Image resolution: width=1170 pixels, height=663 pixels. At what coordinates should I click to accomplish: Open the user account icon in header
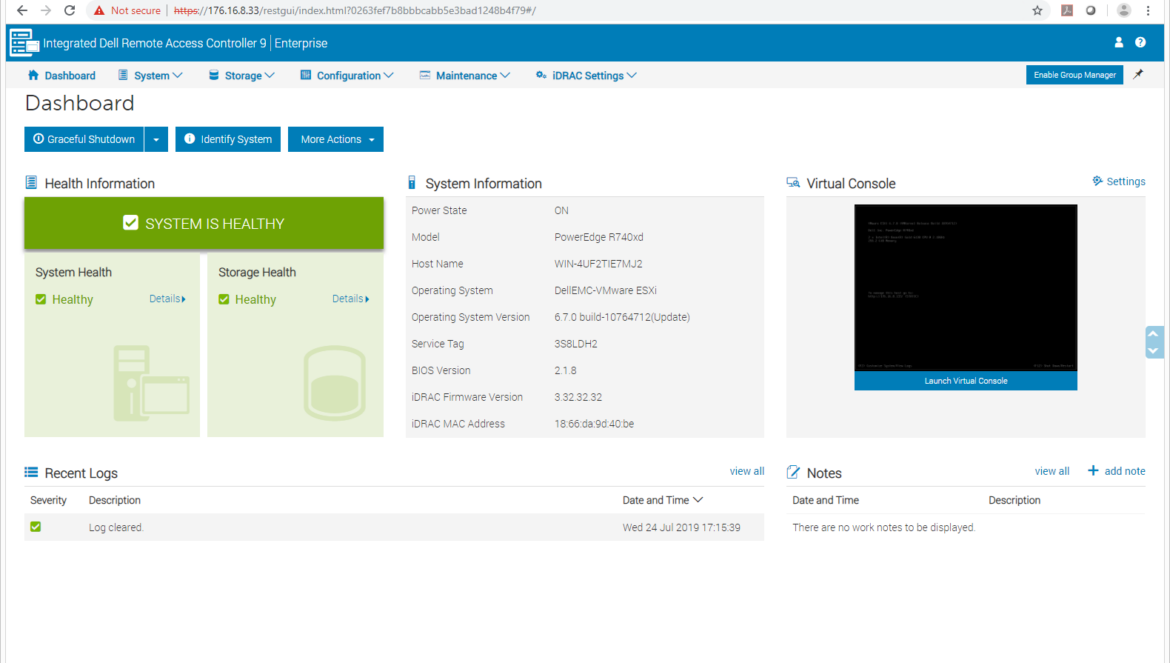pos(1119,43)
